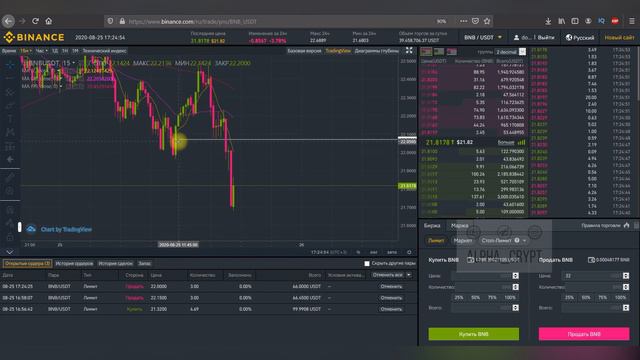Viewport: 640px width, 360px height.
Task: Open the chart settings gear icon
Action: [x=409, y=252]
